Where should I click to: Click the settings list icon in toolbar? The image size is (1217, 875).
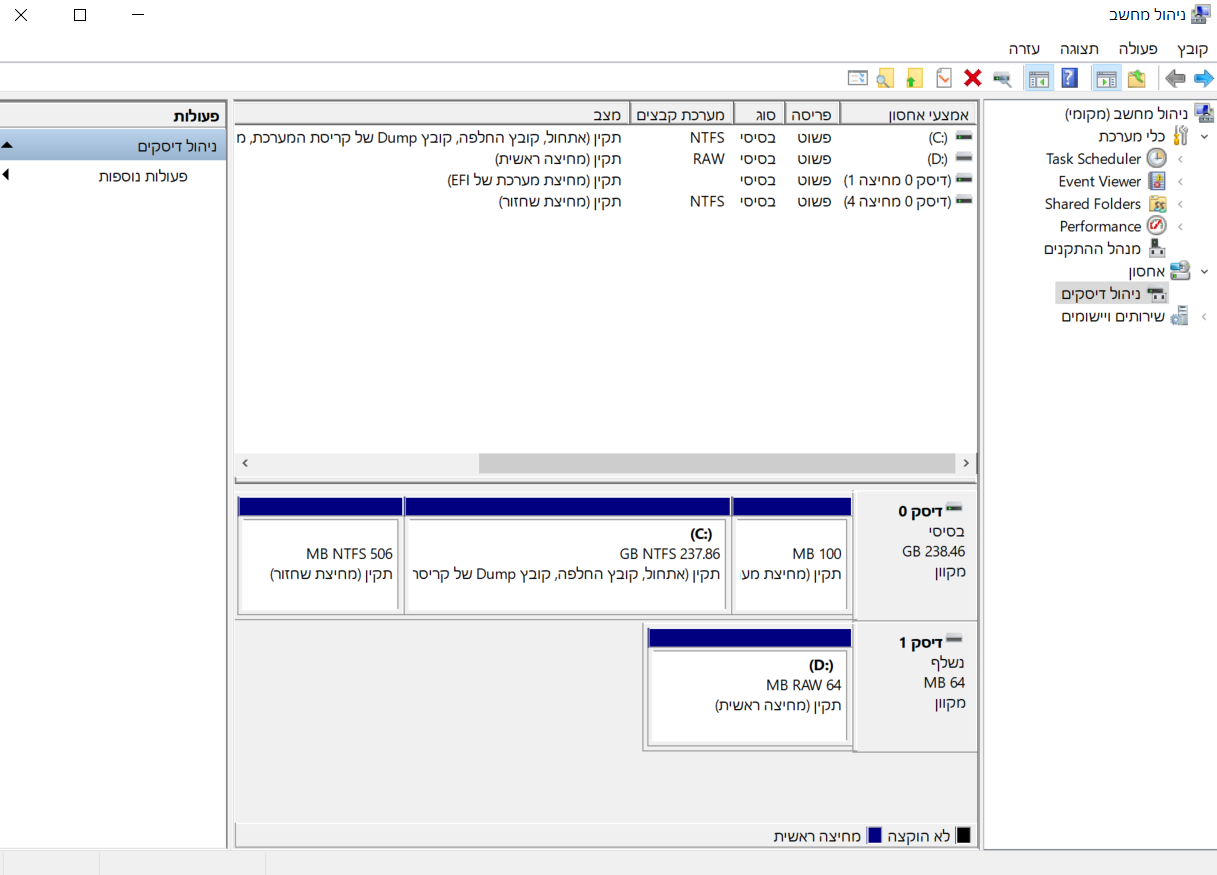[x=857, y=78]
